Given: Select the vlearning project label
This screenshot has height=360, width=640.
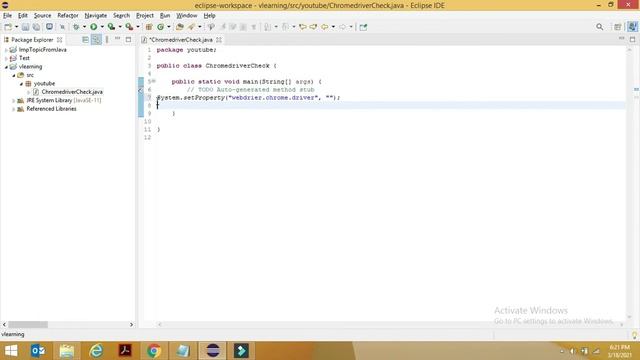Looking at the screenshot, I should pyautogui.click(x=30, y=67).
